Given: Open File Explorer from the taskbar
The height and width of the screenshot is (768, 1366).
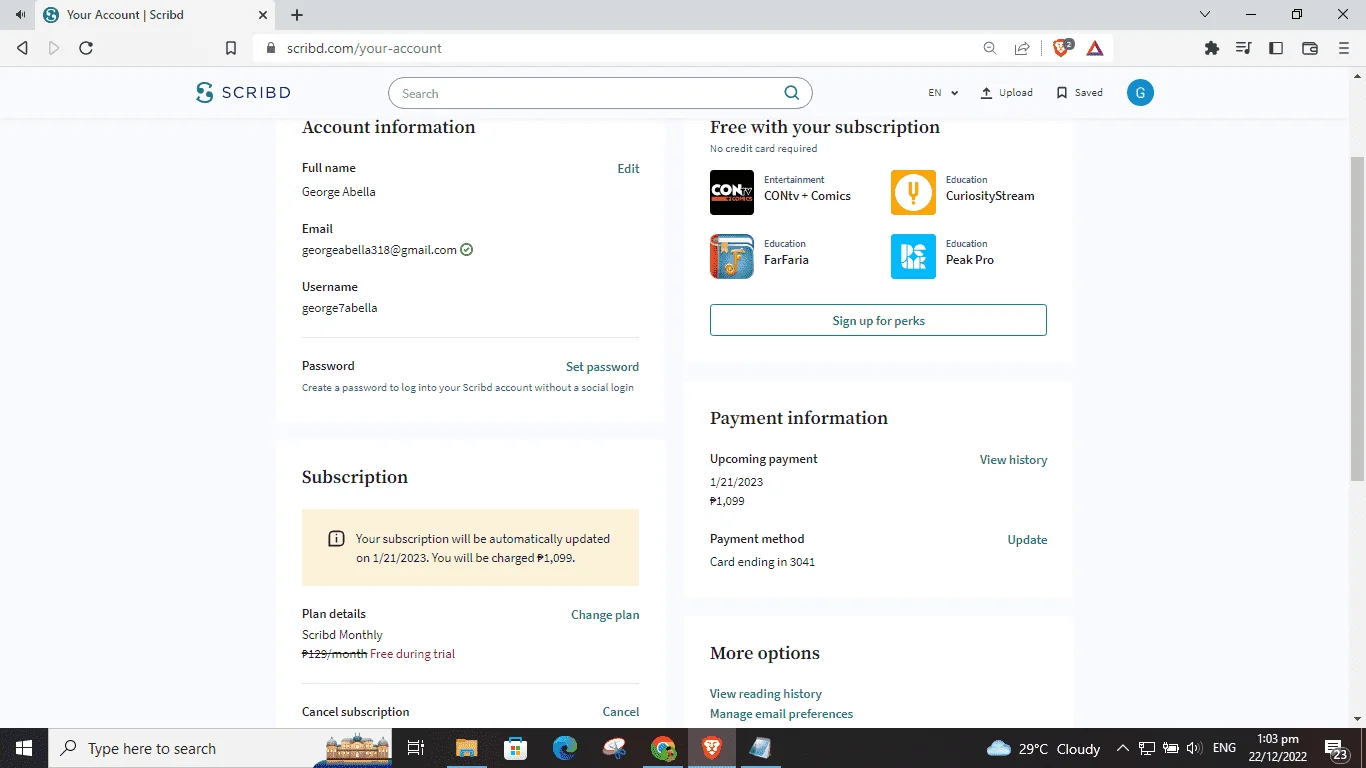Looking at the screenshot, I should click(x=467, y=748).
